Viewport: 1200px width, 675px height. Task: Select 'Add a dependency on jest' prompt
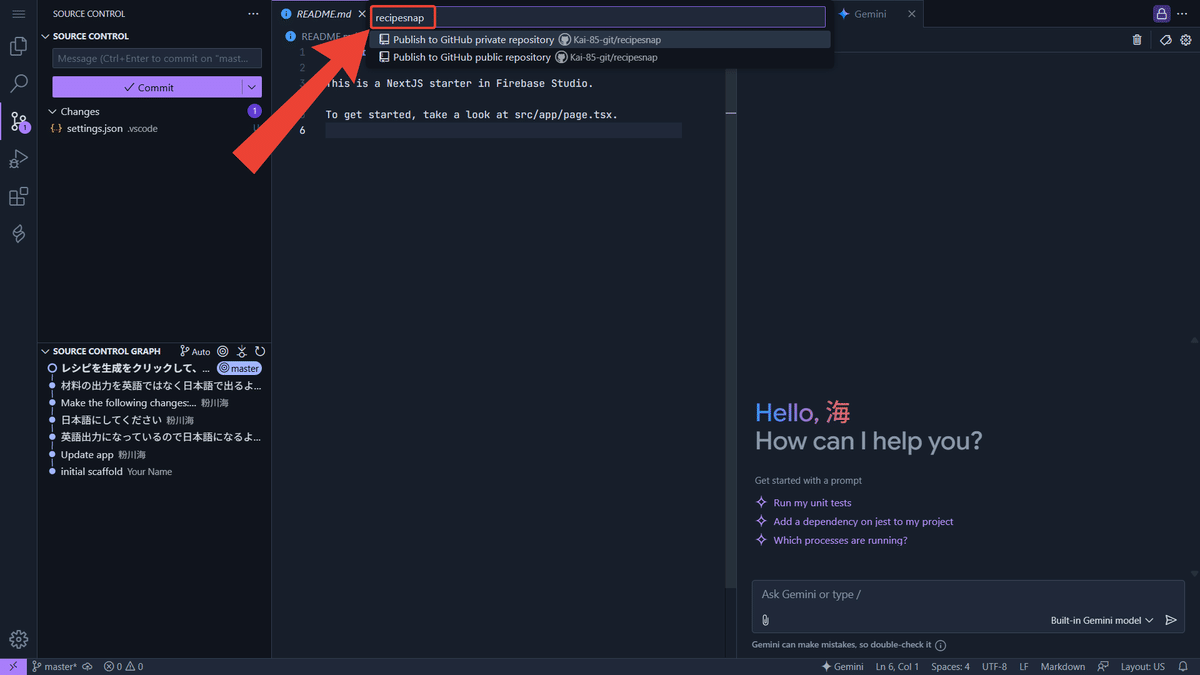point(863,522)
